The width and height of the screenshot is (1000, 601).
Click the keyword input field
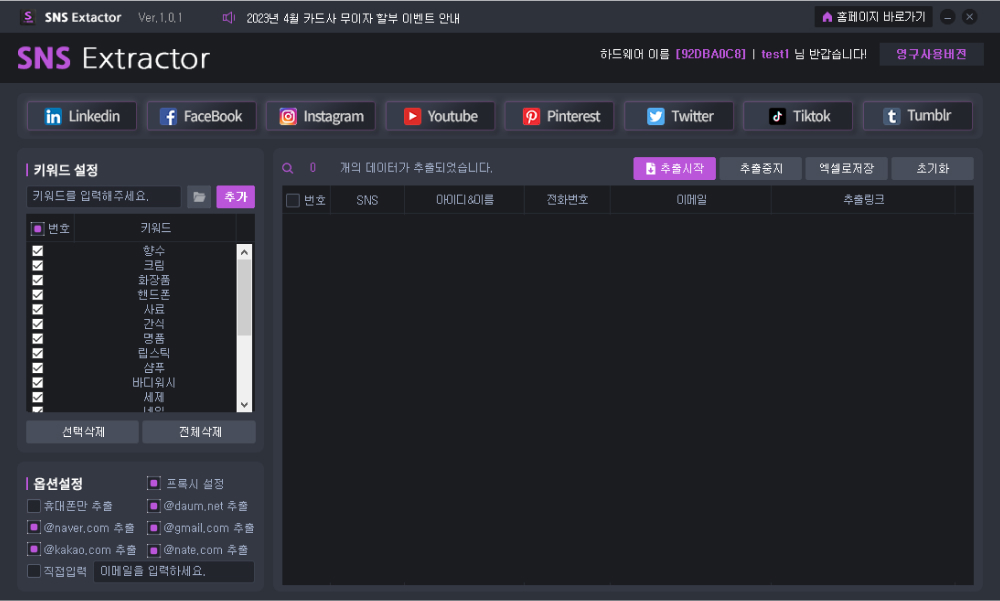104,197
